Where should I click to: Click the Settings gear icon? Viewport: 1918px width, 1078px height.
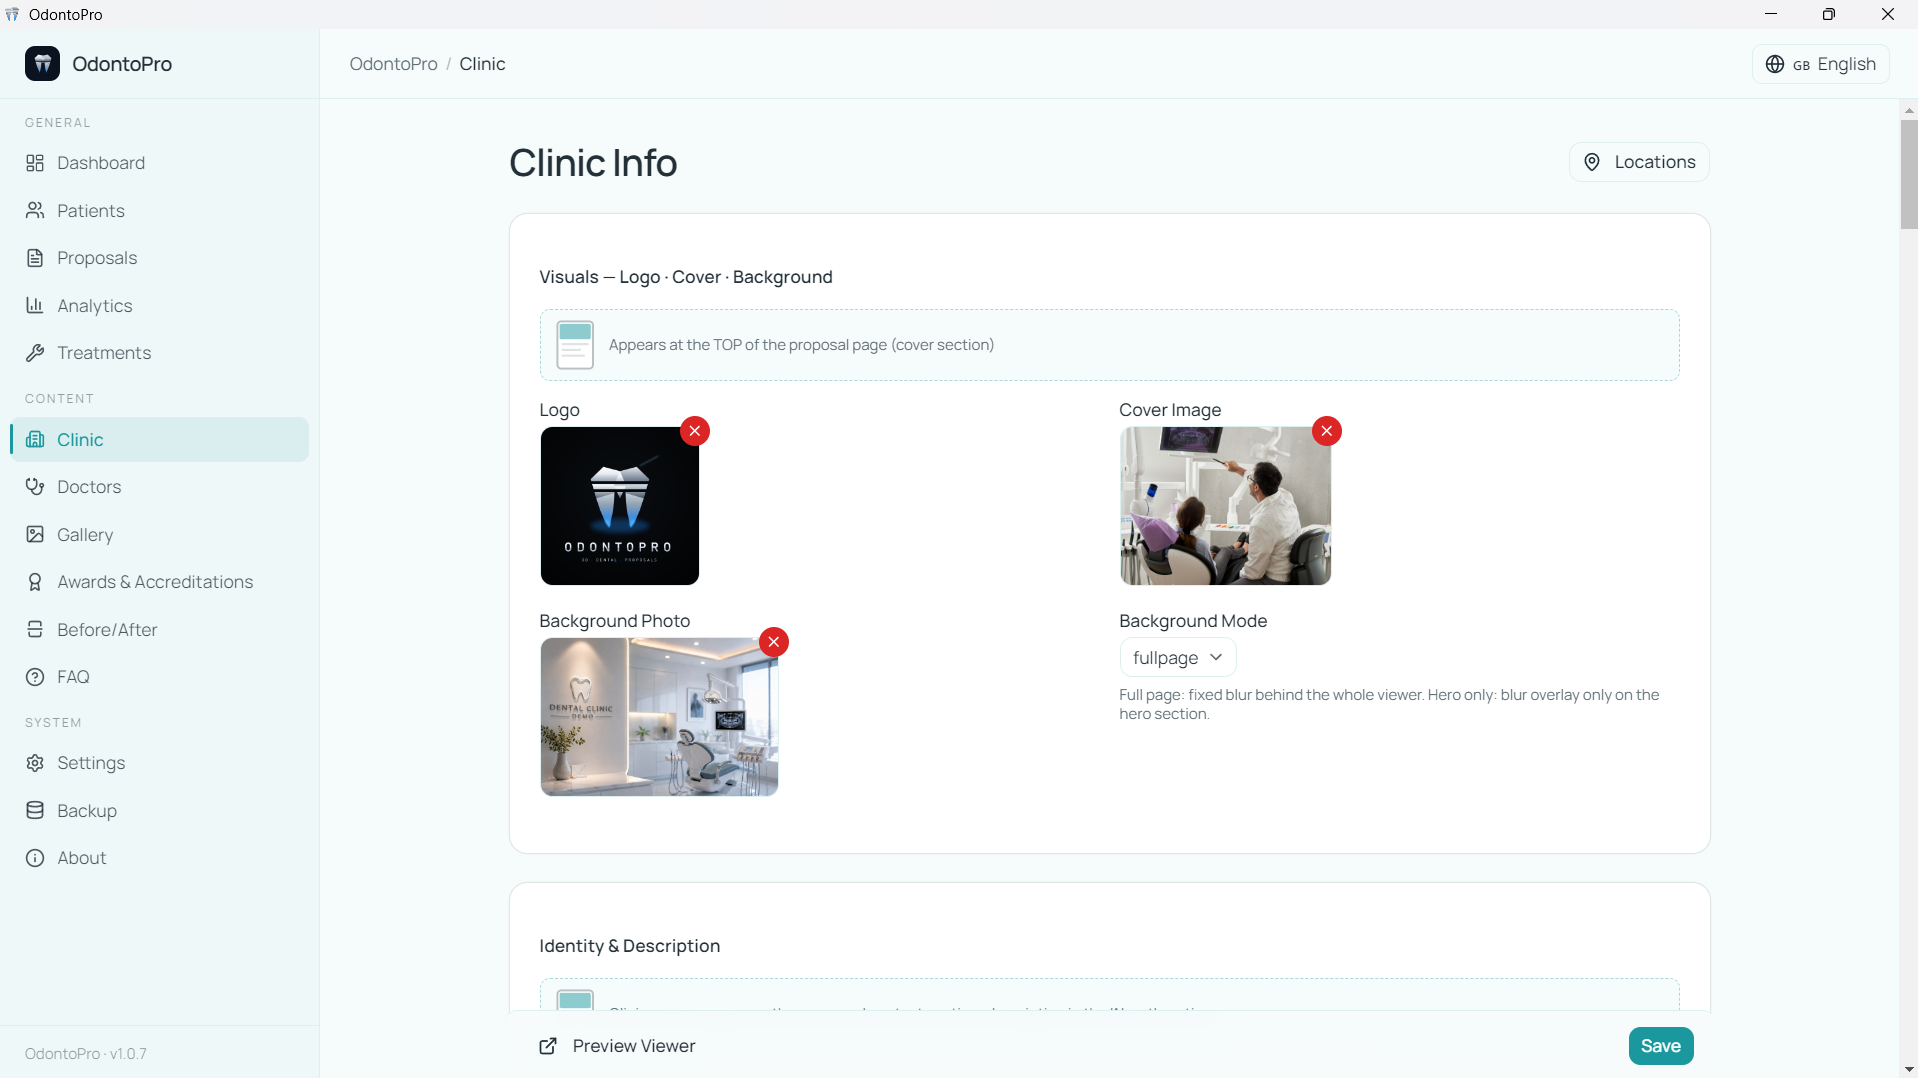(x=35, y=763)
